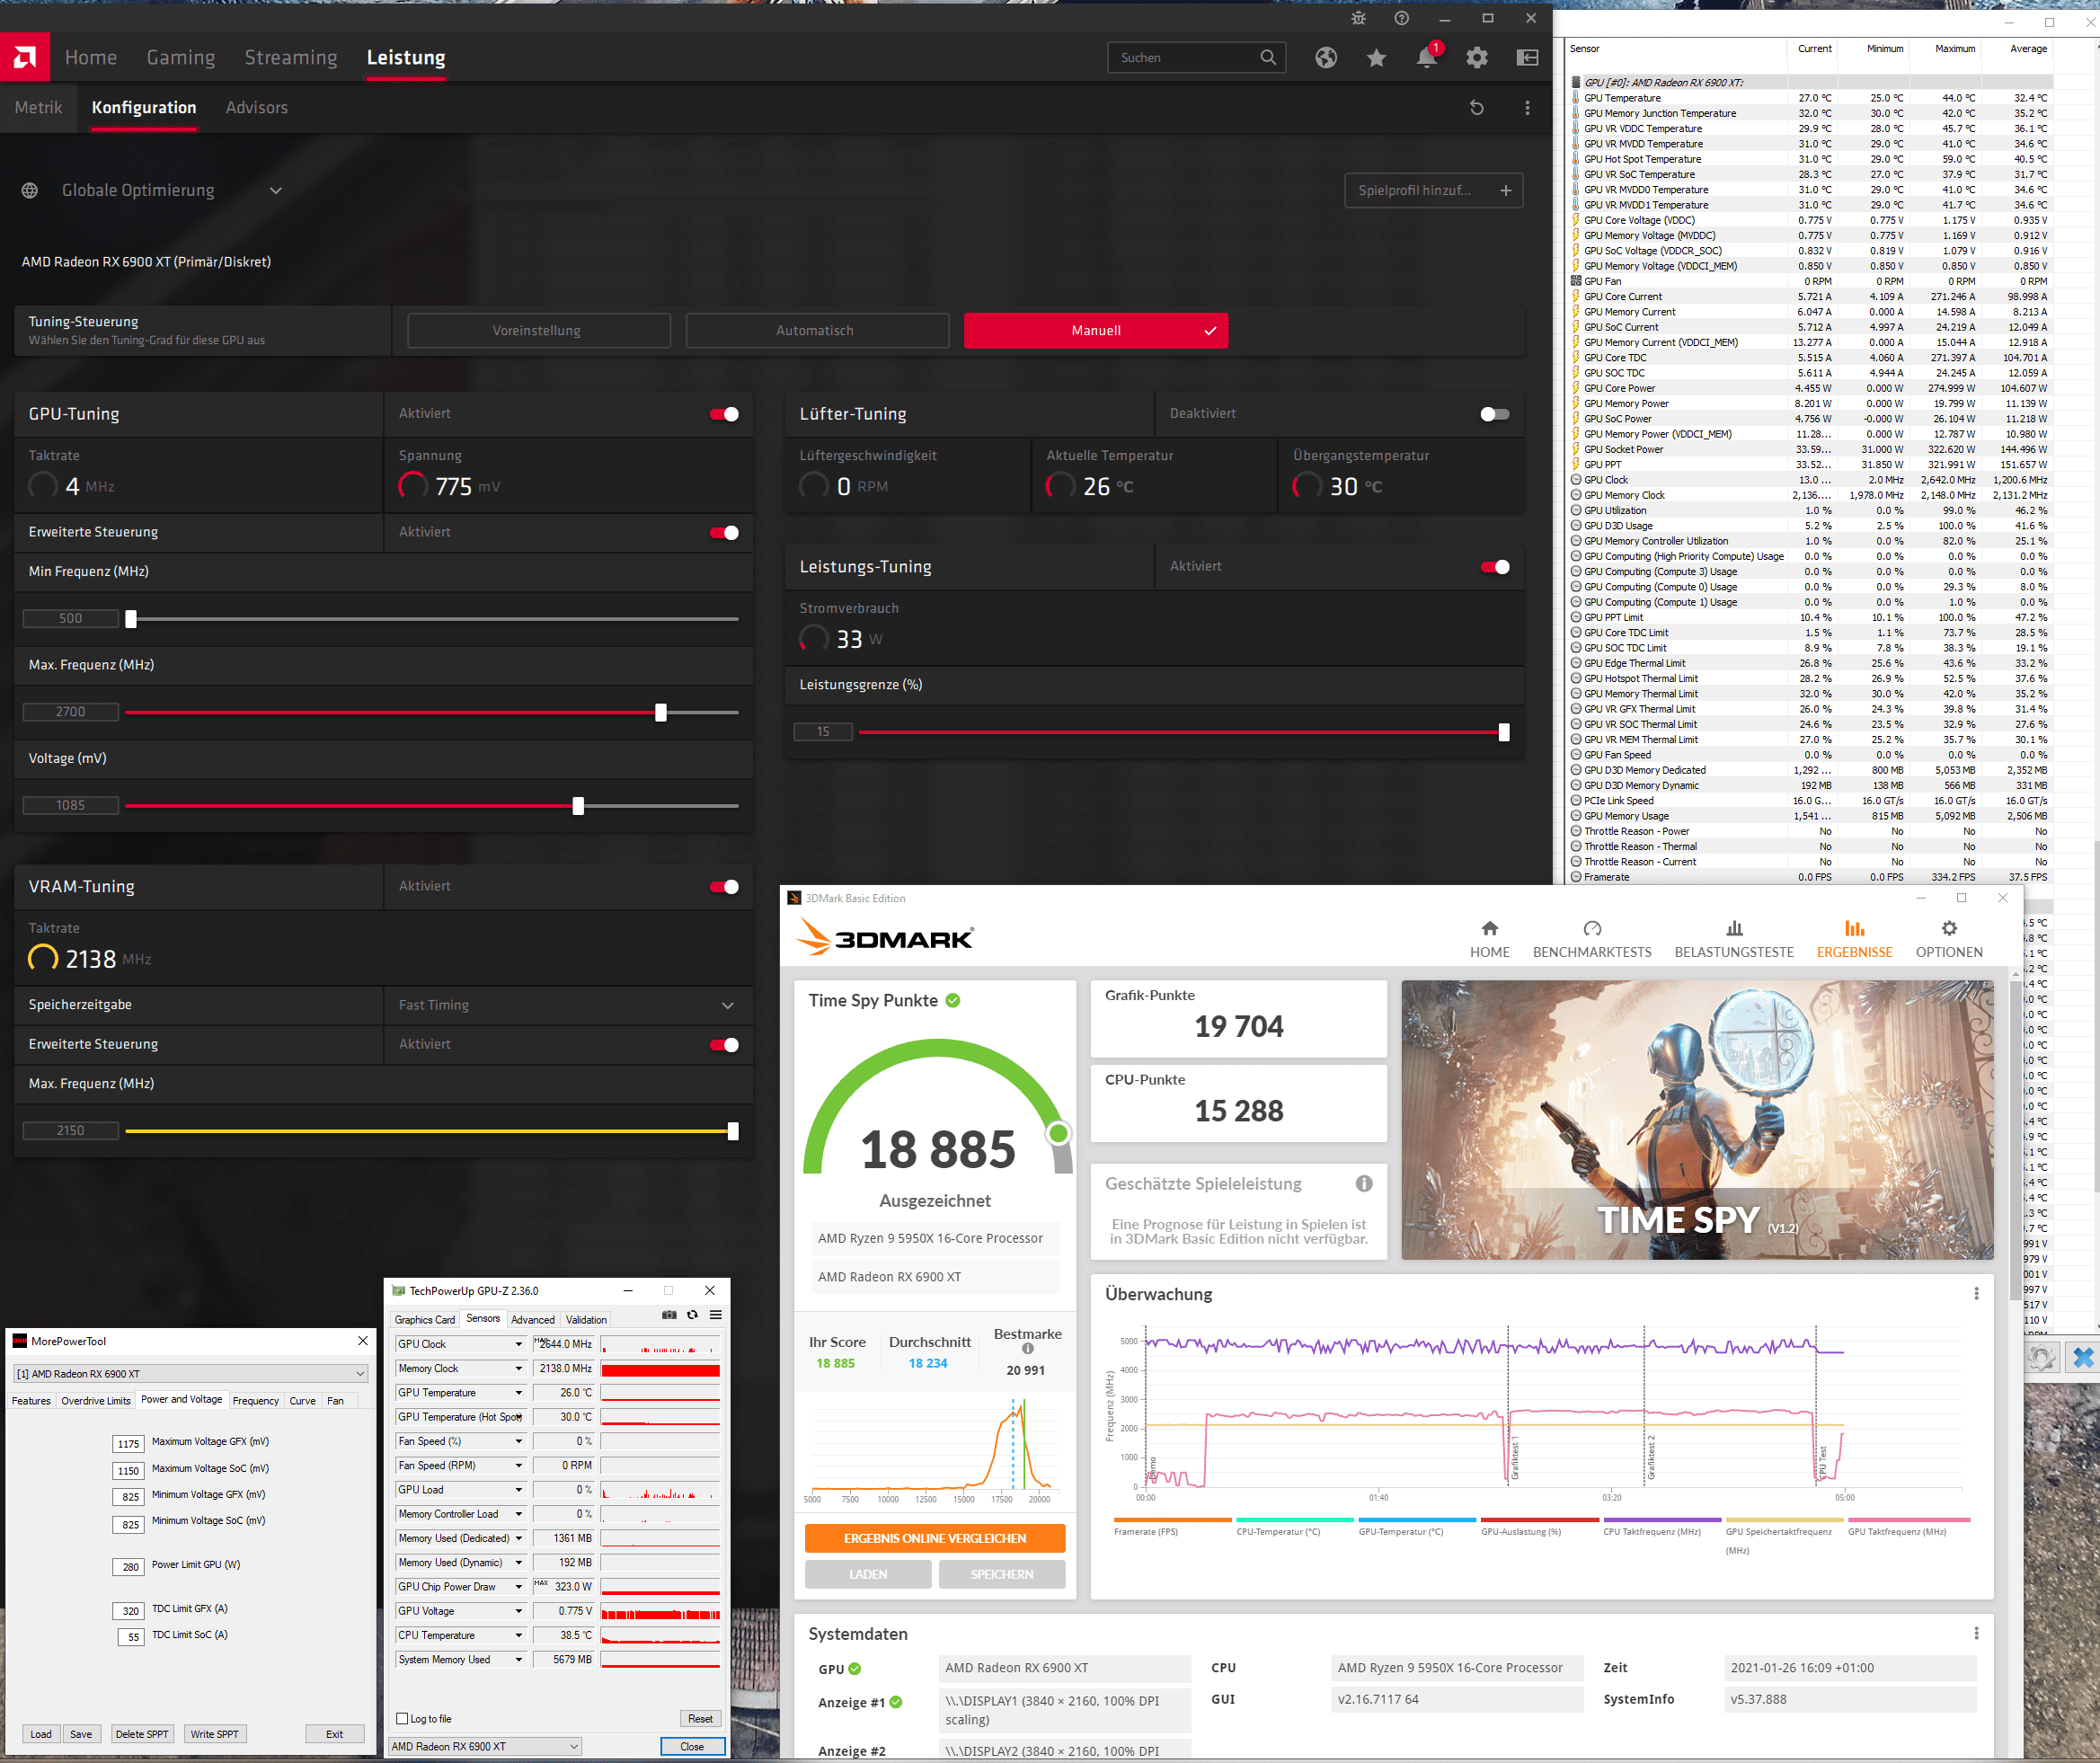2100x1763 pixels.
Task: Click the Max. Frequenz GPU slider handle
Action: click(661, 713)
